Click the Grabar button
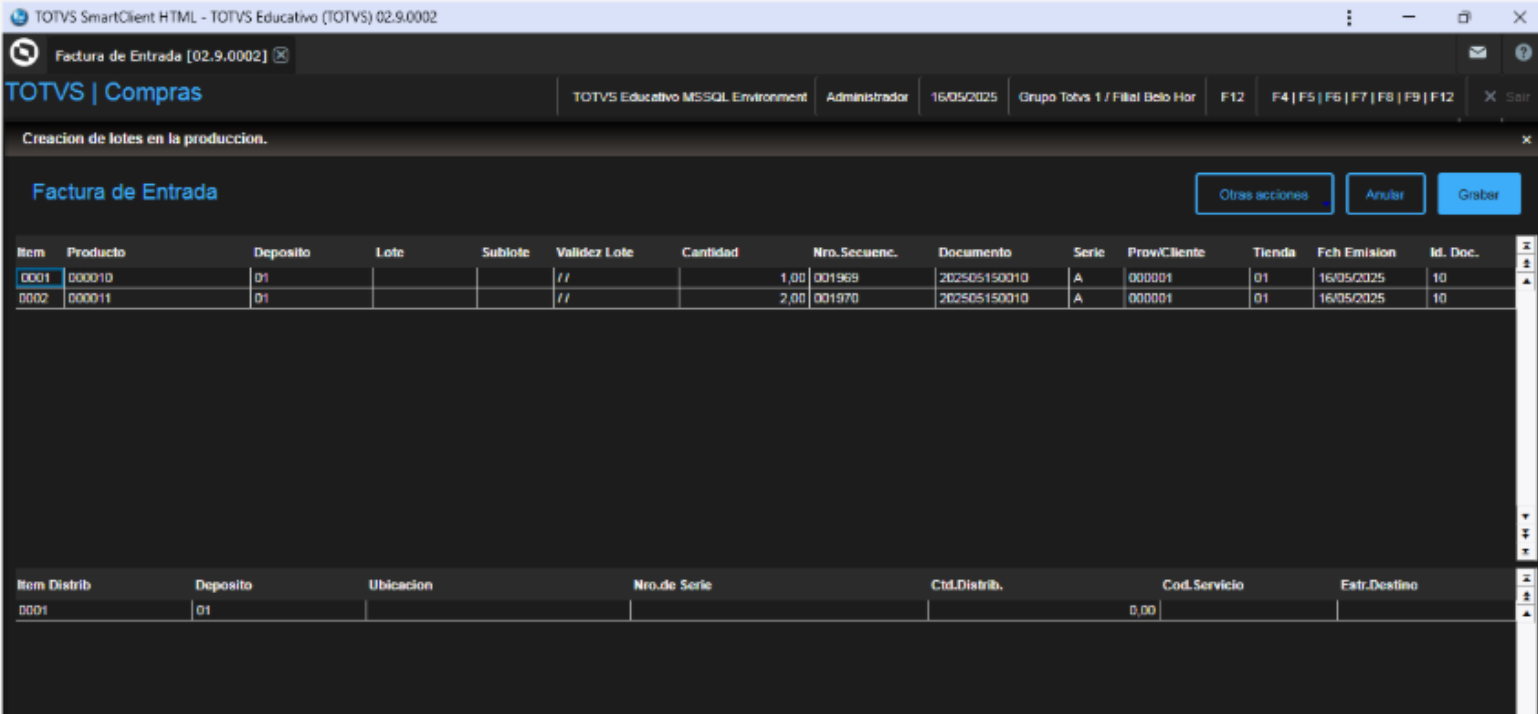Image resolution: width=1538 pixels, height=714 pixels. pos(1479,195)
